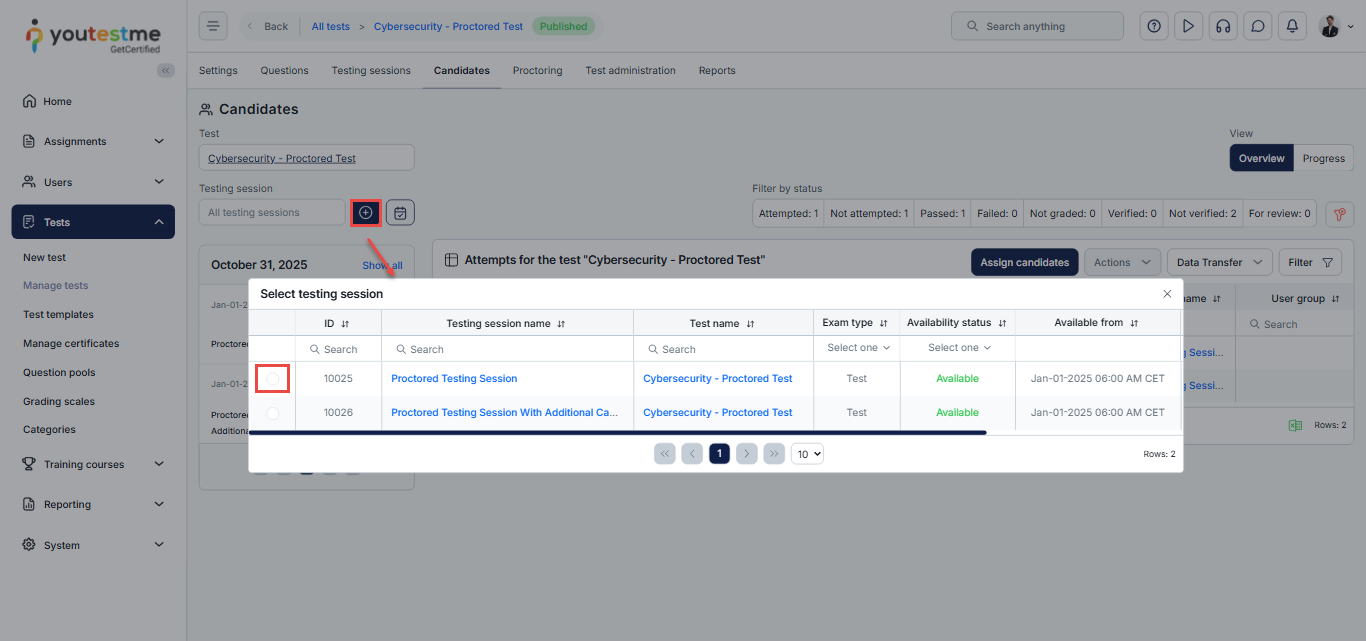Image resolution: width=1366 pixels, height=641 pixels.
Task: Open Proctored Testing Session link
Action: point(454,379)
